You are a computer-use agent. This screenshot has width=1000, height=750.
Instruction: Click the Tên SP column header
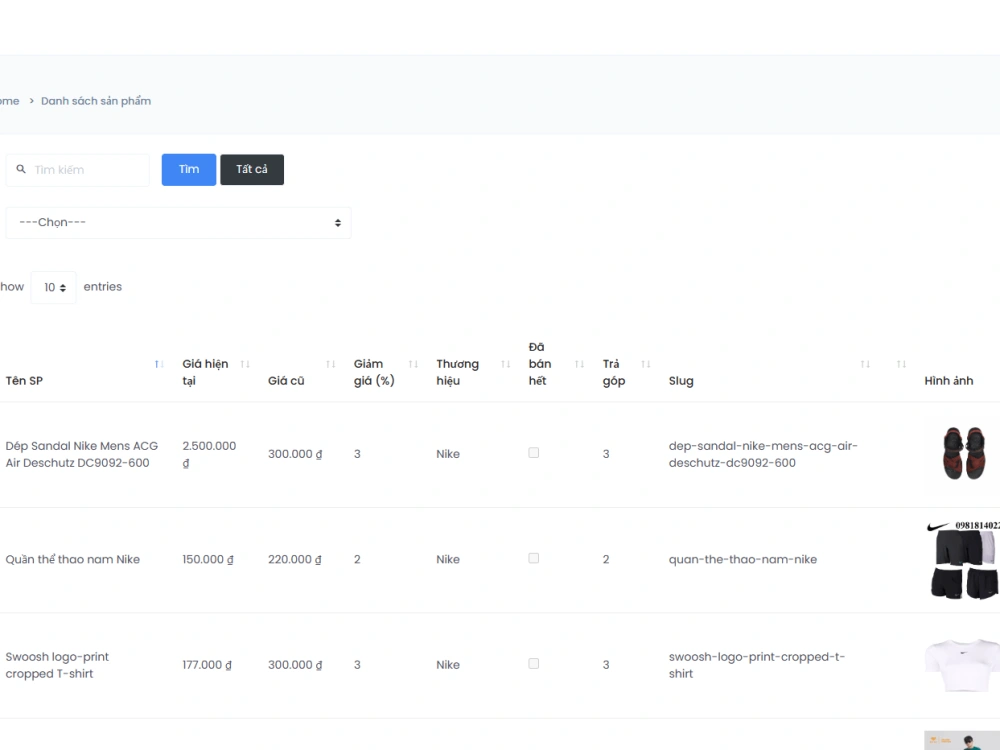(24, 381)
